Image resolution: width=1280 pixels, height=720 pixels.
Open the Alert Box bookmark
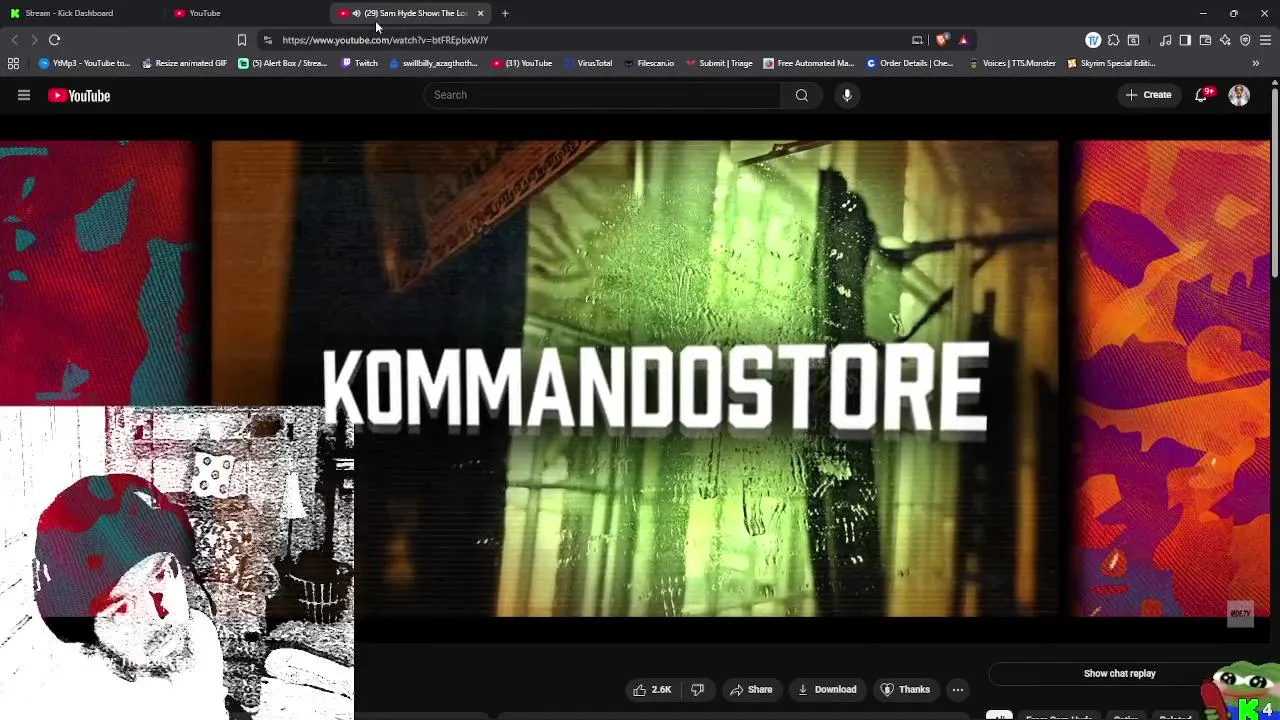tap(283, 63)
